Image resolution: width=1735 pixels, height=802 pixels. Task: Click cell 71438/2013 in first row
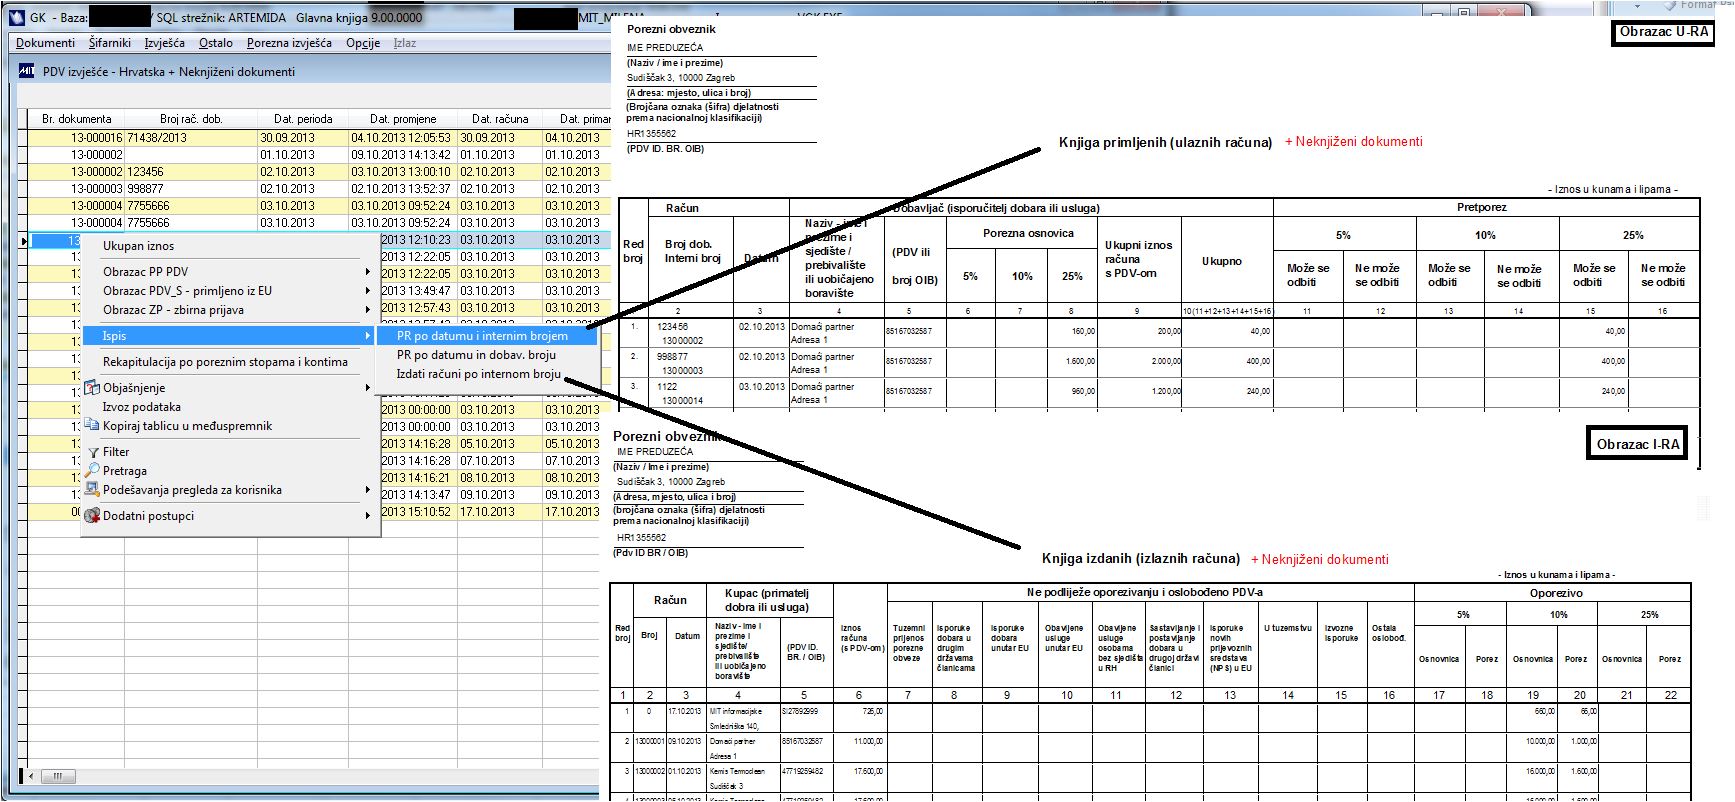coord(191,138)
